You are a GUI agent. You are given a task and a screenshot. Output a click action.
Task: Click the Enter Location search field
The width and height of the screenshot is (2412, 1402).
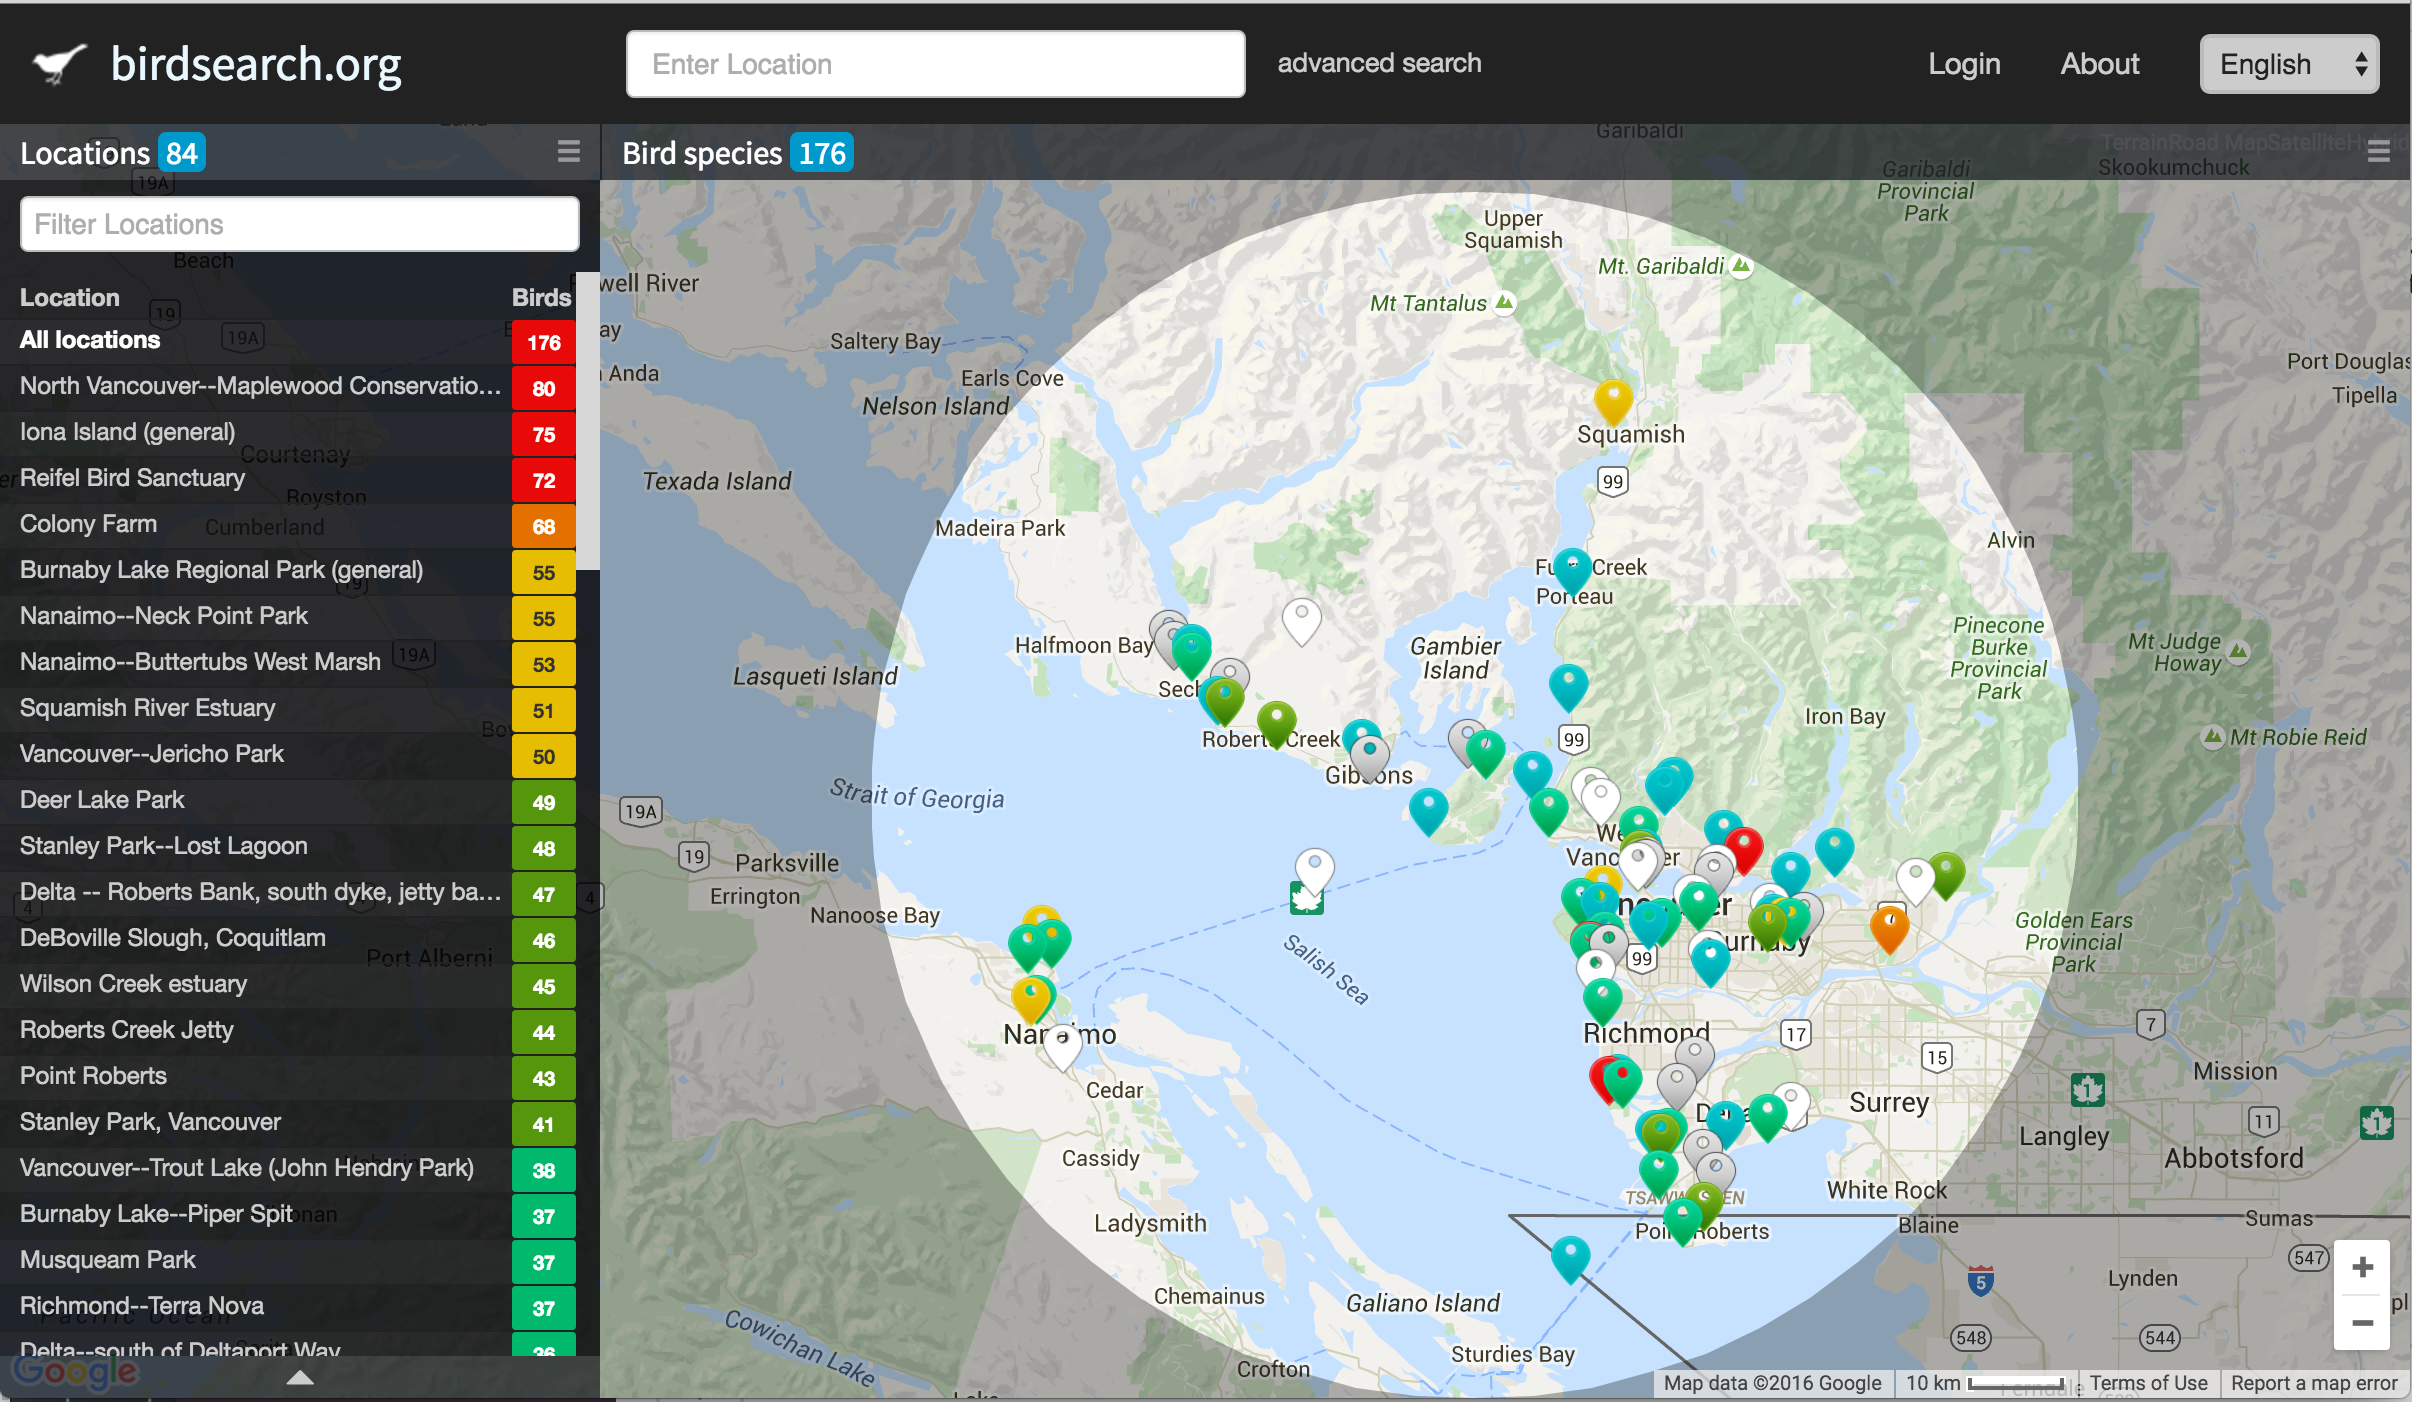click(935, 65)
